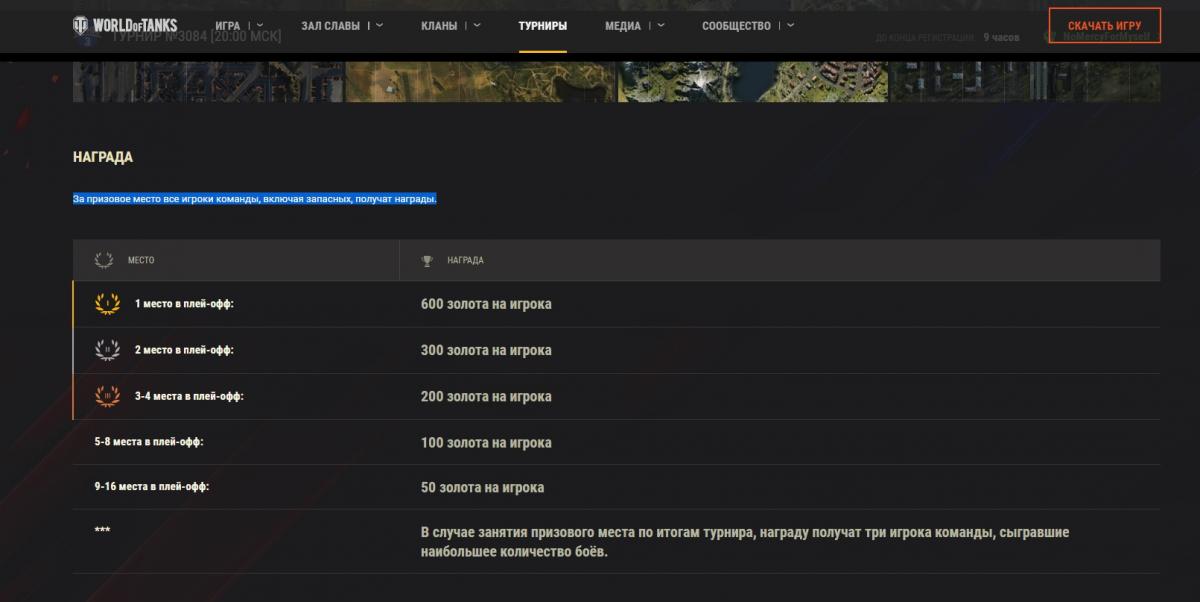Open the ЗАЛ СЛАВЫ menu item
This screenshot has width=1200, height=602.
click(330, 26)
